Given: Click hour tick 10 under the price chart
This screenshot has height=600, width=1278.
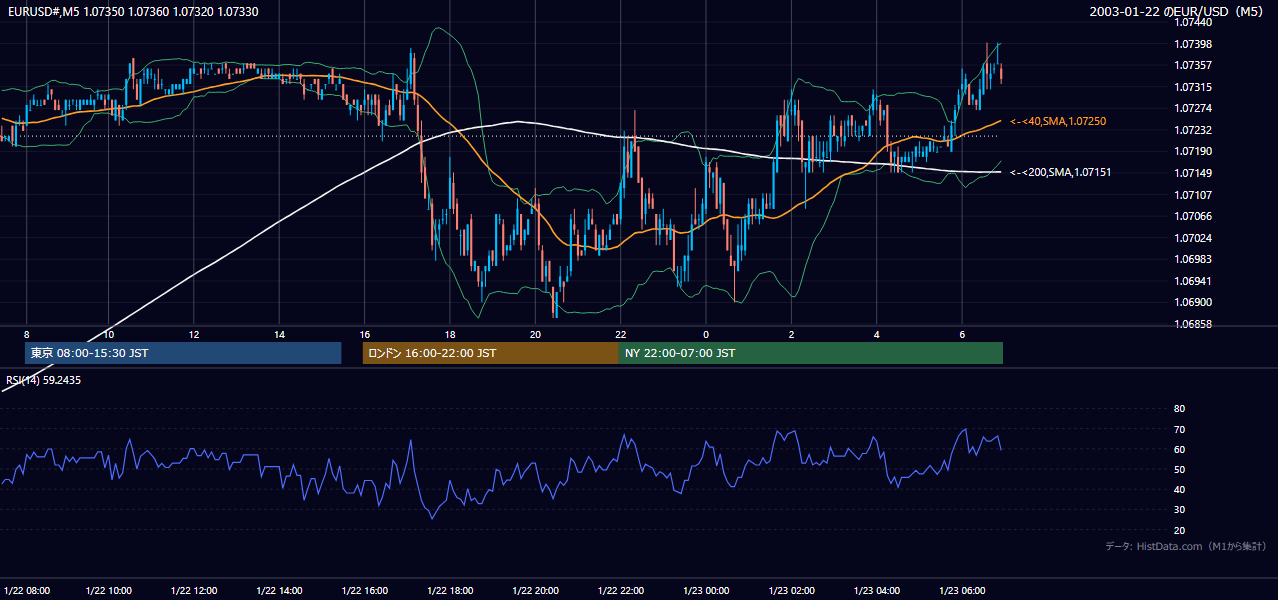Looking at the screenshot, I should (109, 334).
